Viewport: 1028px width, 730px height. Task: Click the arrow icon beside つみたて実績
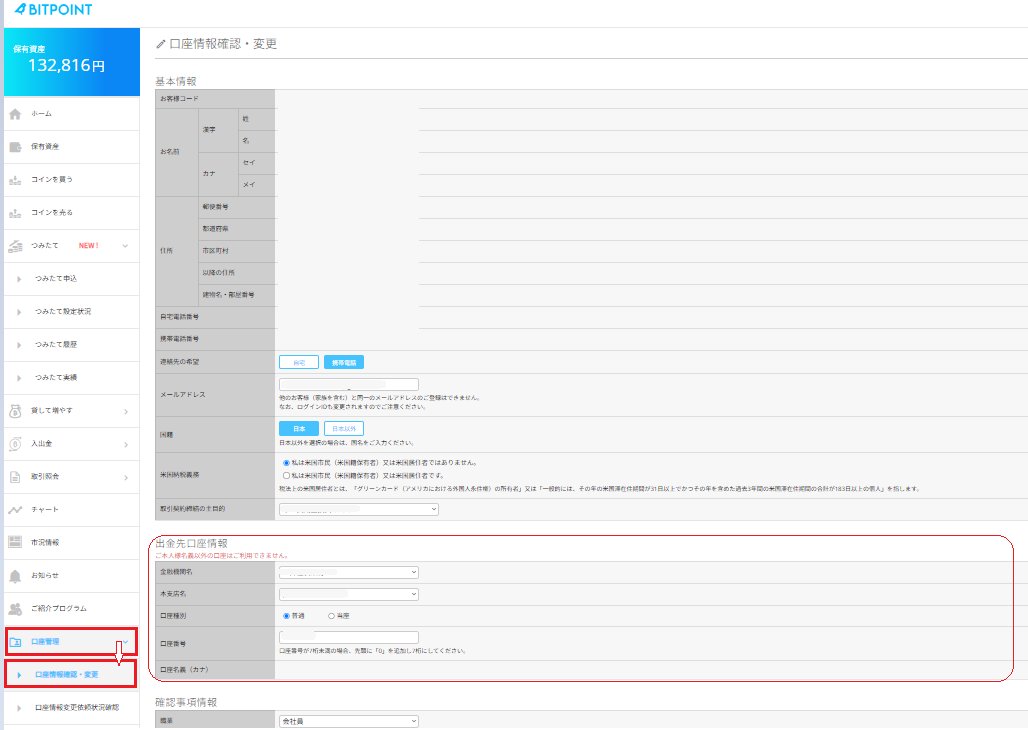click(19, 378)
